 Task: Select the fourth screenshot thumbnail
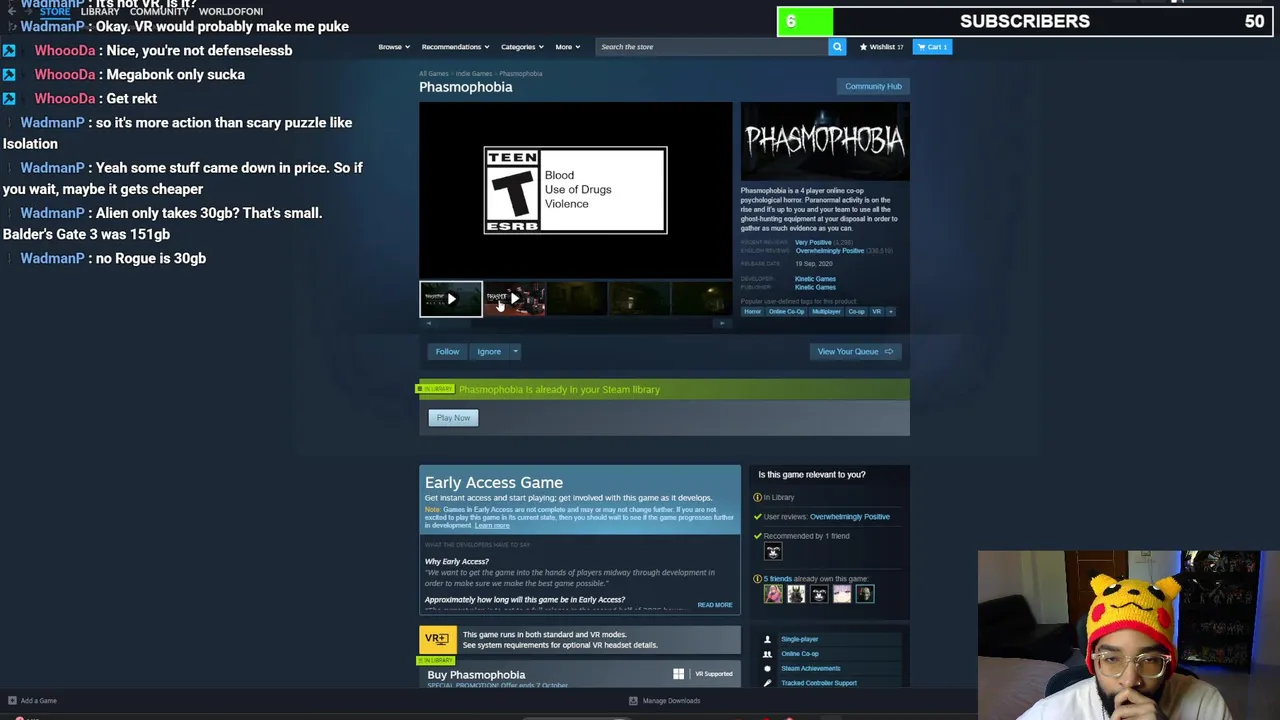point(640,298)
